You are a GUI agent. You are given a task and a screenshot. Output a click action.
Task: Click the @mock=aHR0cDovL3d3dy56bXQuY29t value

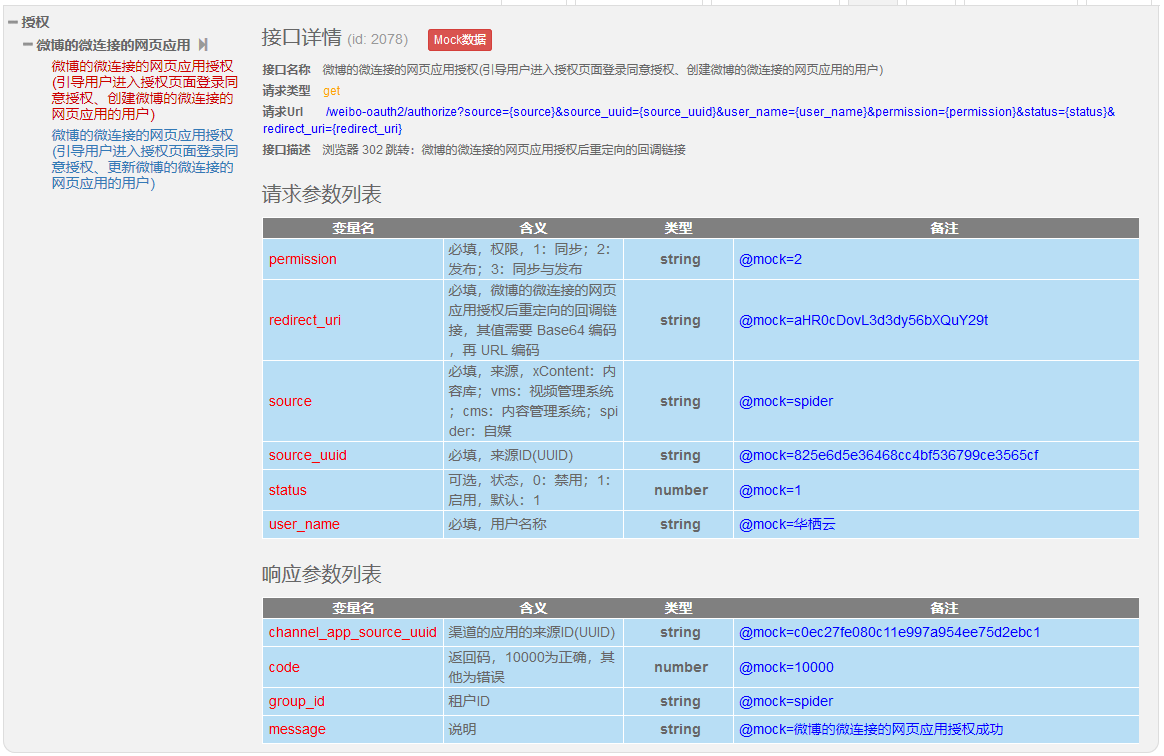[863, 320]
